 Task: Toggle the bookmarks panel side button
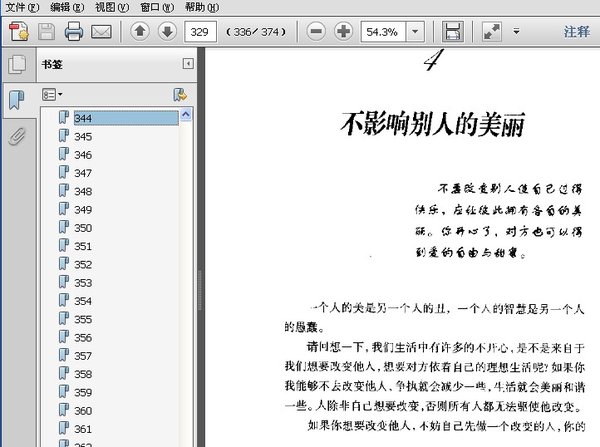pos(17,100)
